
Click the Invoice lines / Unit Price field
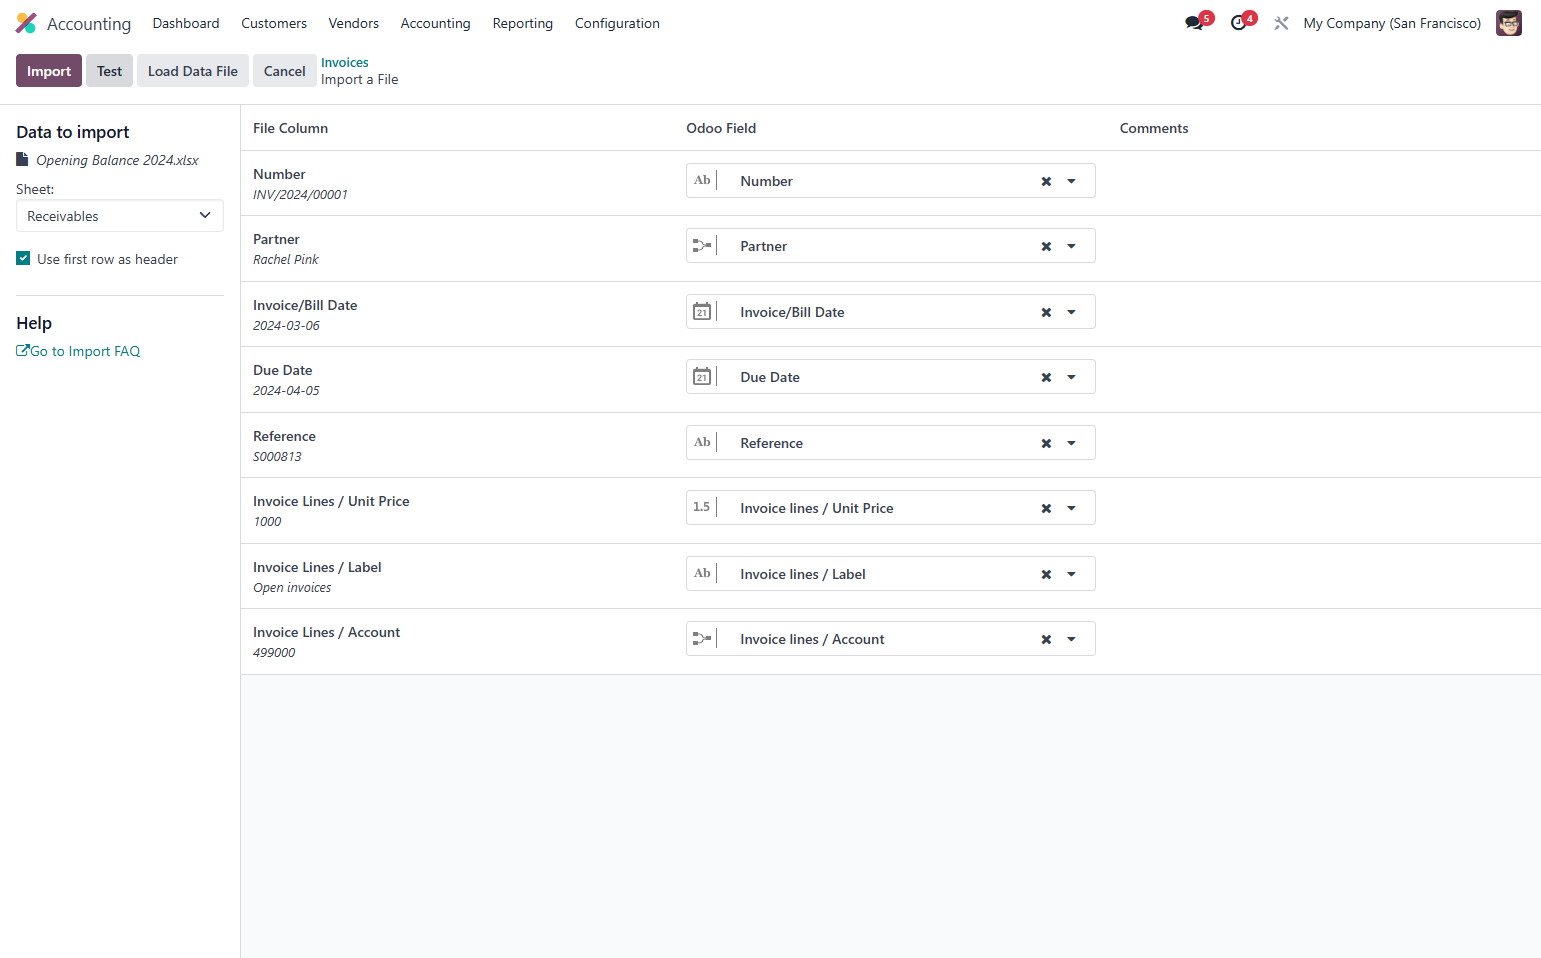point(891,508)
